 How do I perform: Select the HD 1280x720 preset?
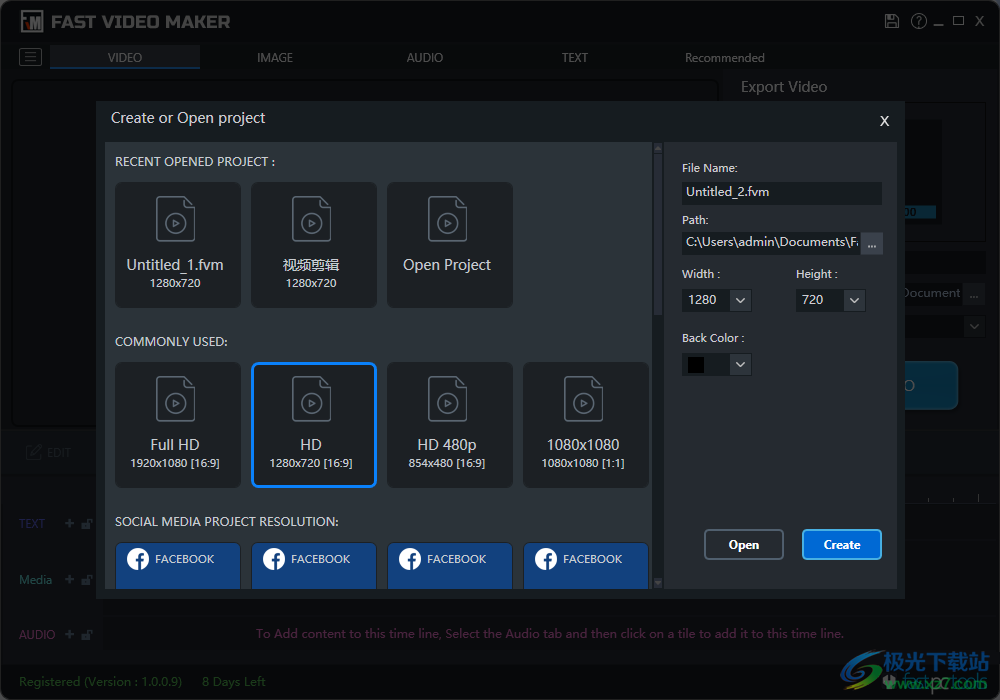pyautogui.click(x=314, y=425)
